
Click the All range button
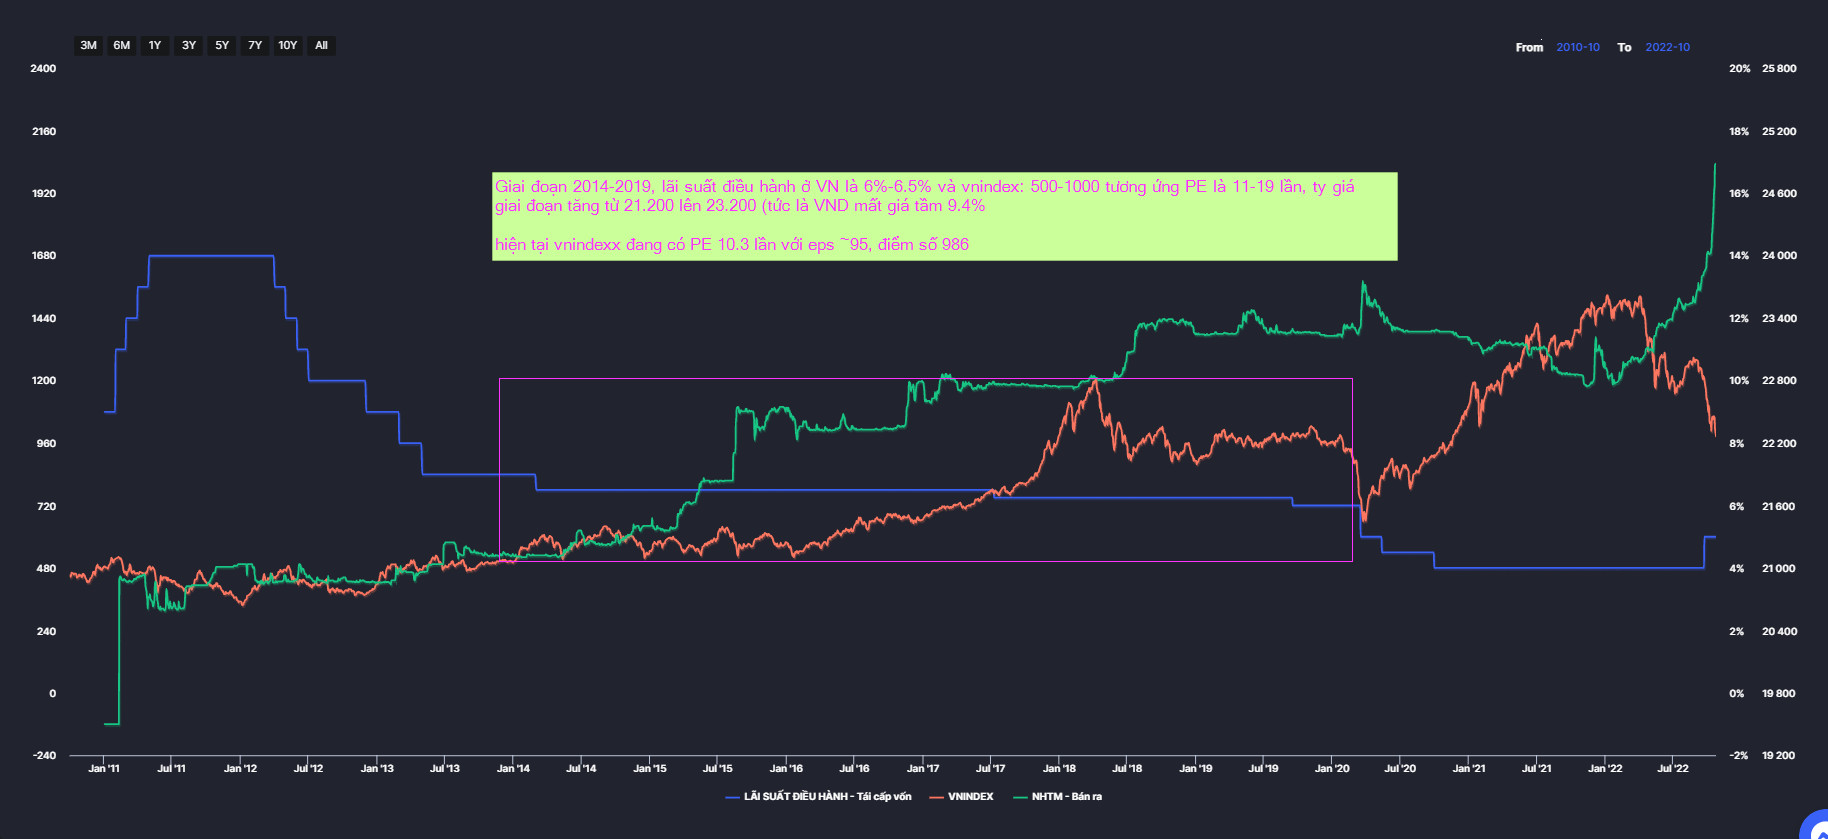click(321, 46)
